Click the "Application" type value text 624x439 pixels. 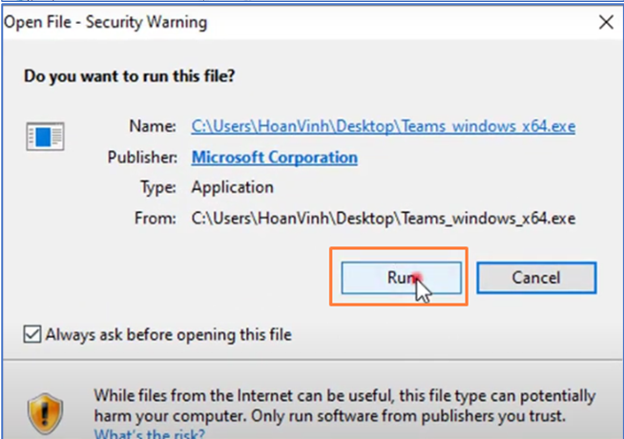[232, 187]
